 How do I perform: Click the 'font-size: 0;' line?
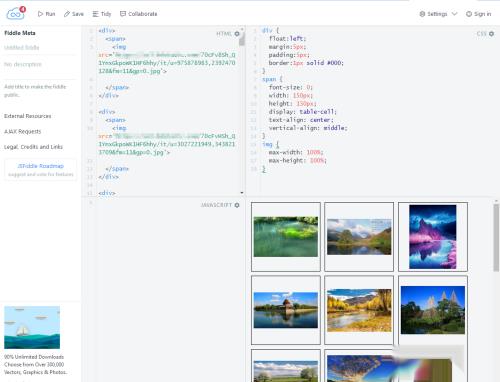click(x=290, y=87)
